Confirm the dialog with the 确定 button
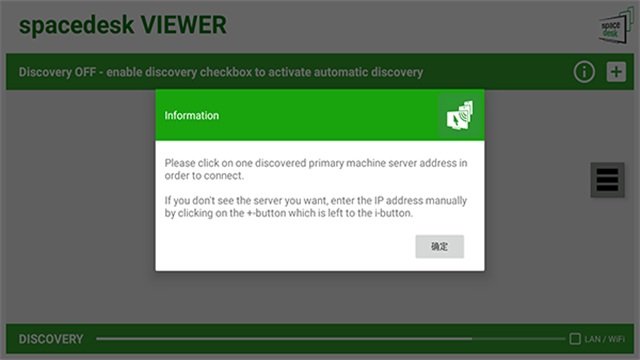640x360 pixels. pos(440,247)
